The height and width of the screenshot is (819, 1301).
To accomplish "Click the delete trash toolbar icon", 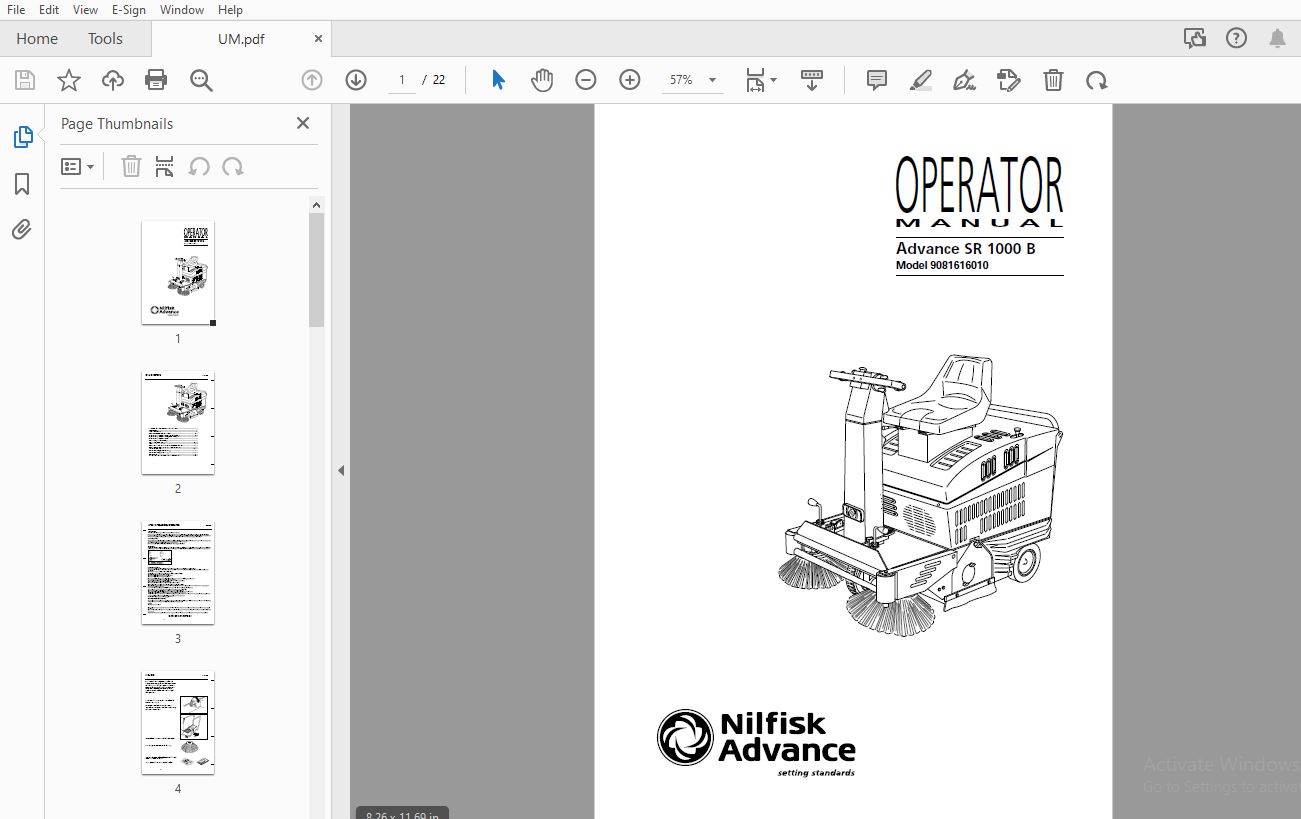I will (1053, 80).
